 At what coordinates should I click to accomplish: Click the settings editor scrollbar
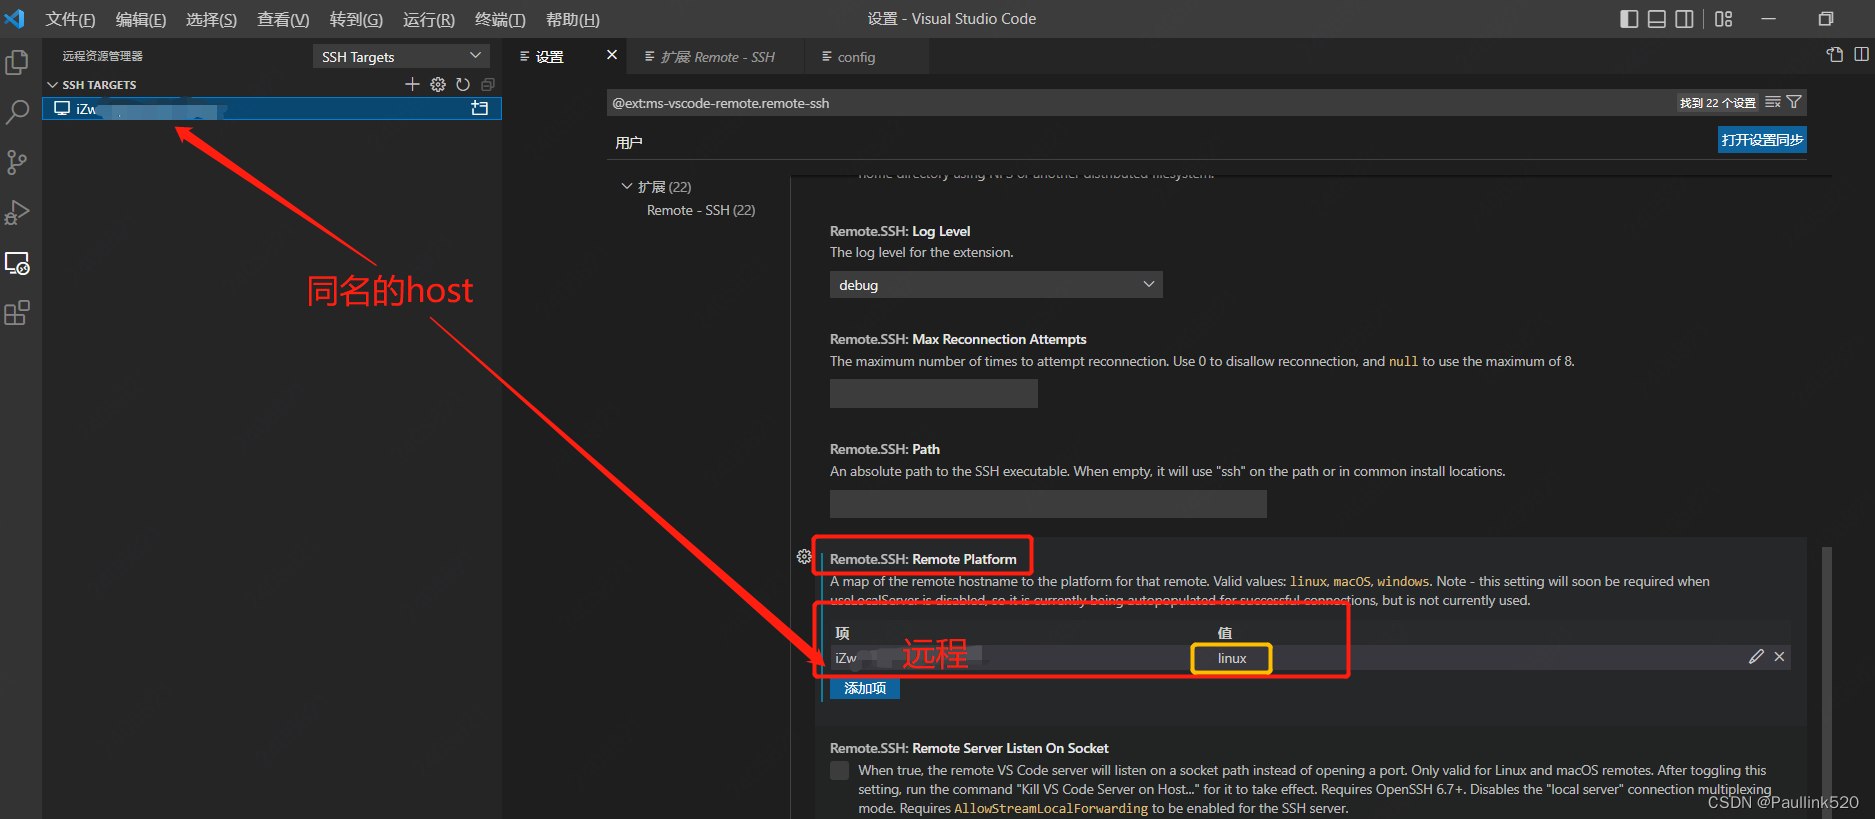[x=1826, y=680]
